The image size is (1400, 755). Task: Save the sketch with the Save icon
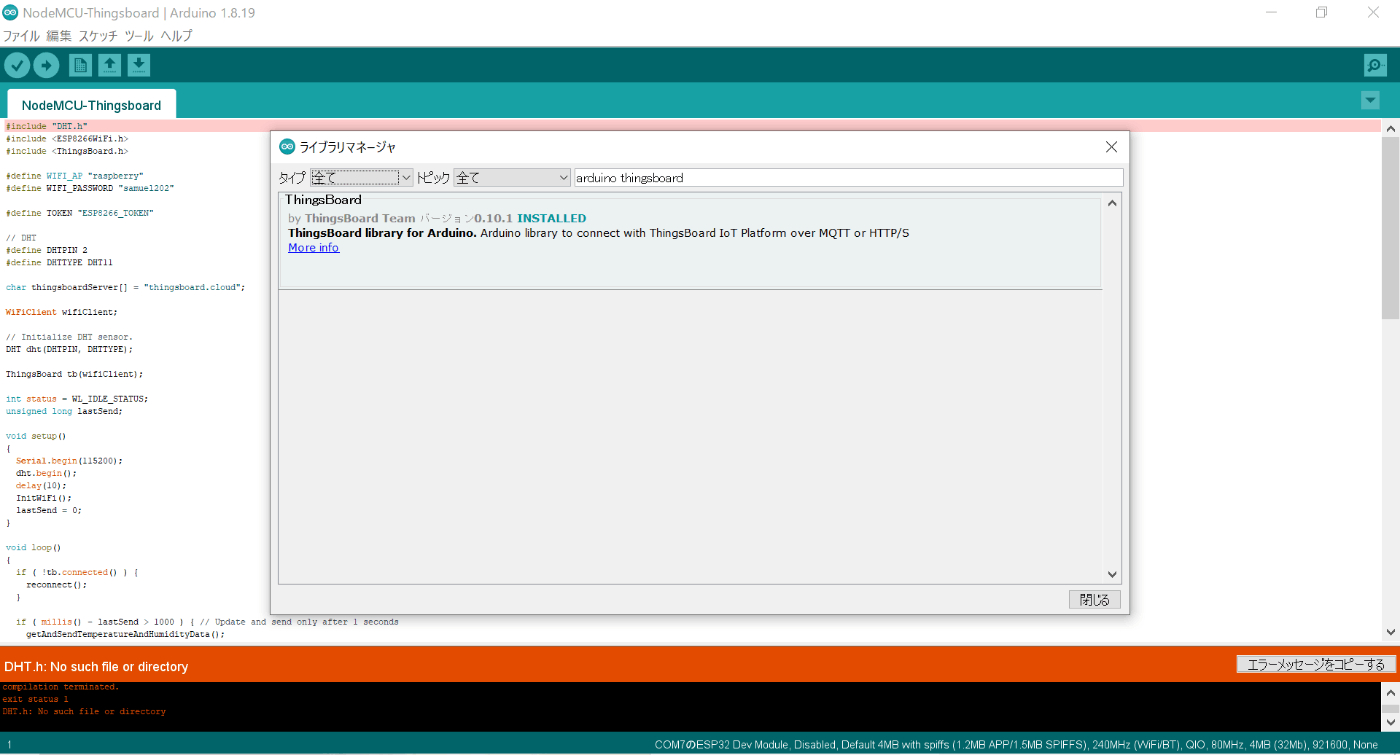point(139,65)
